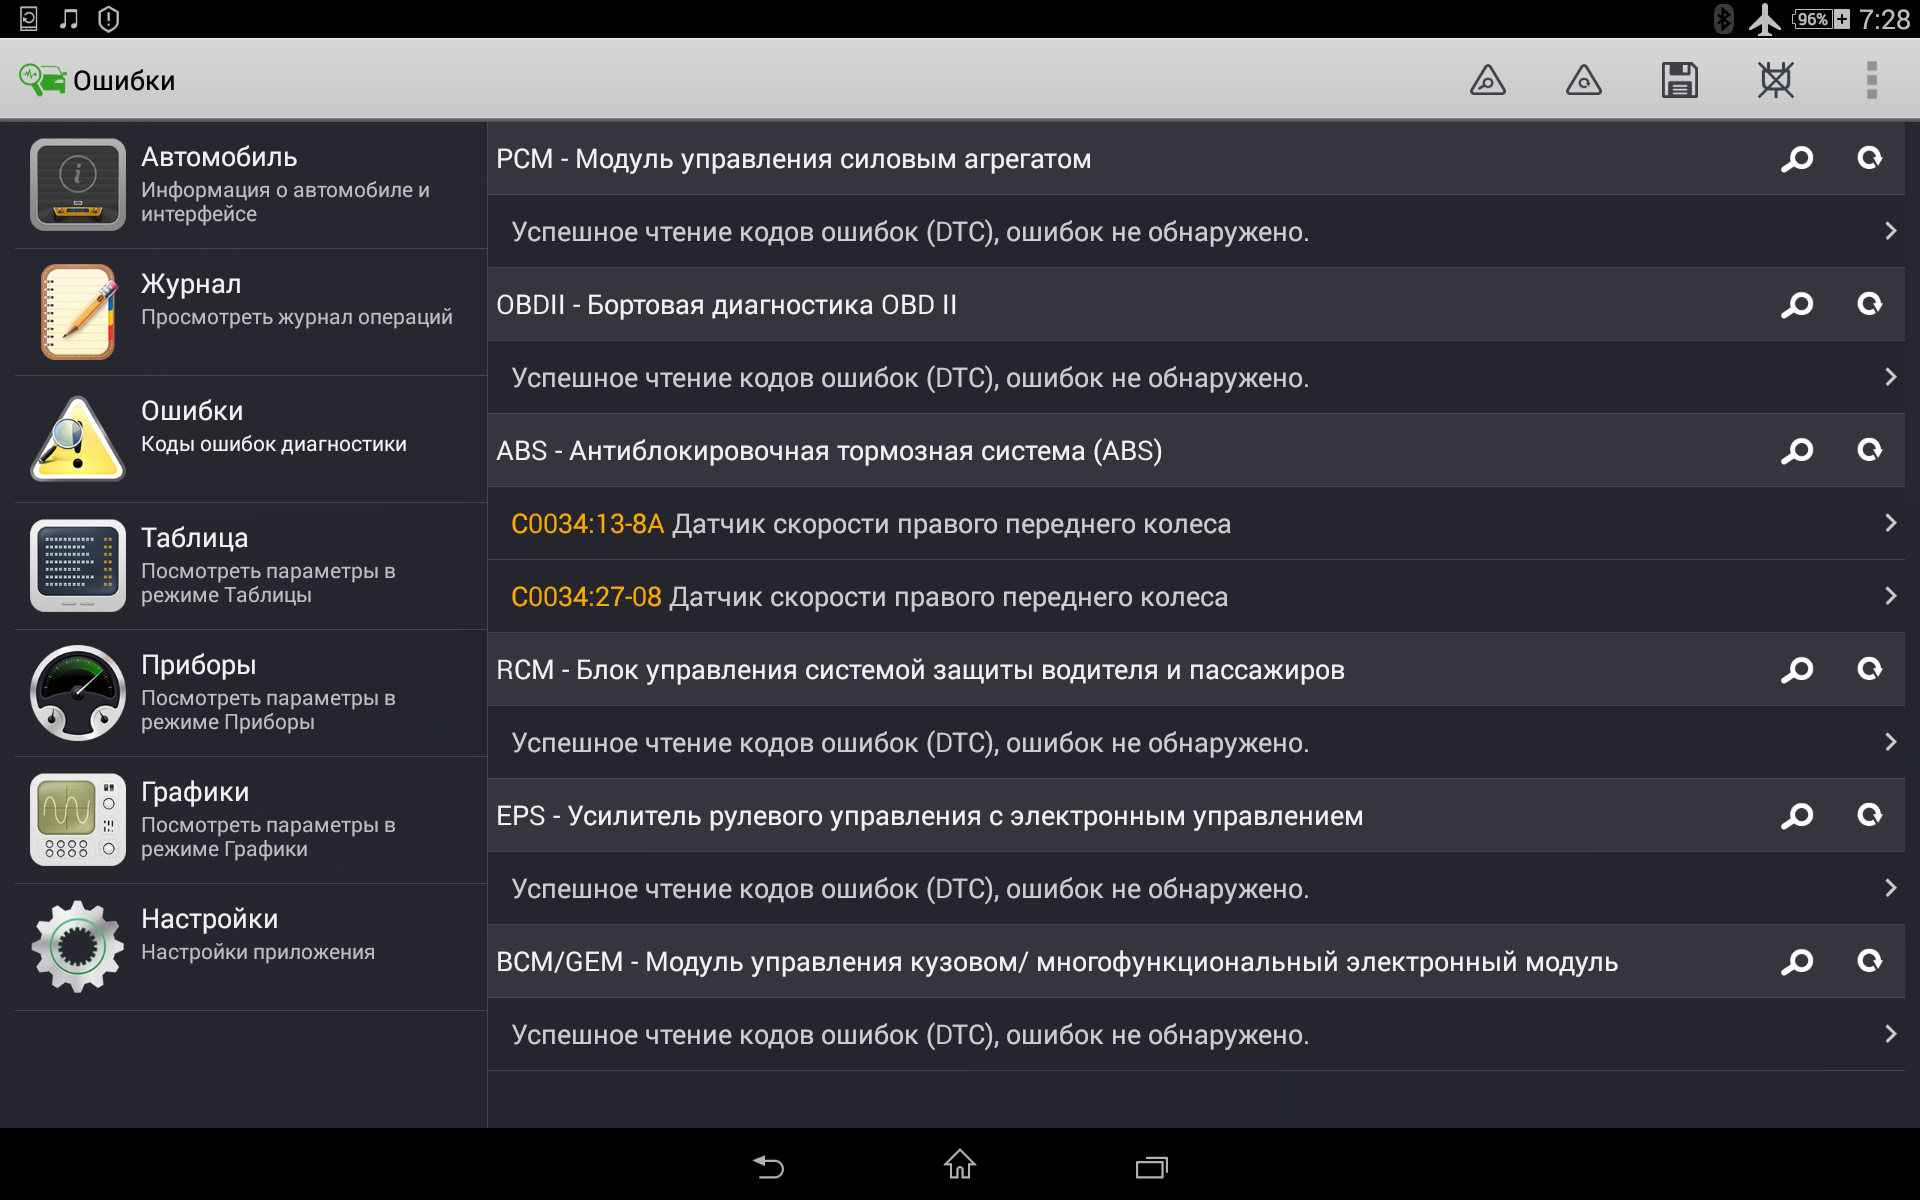The width and height of the screenshot is (1920, 1200).
Task: Click the read all errors triangle icon
Action: click(1487, 80)
